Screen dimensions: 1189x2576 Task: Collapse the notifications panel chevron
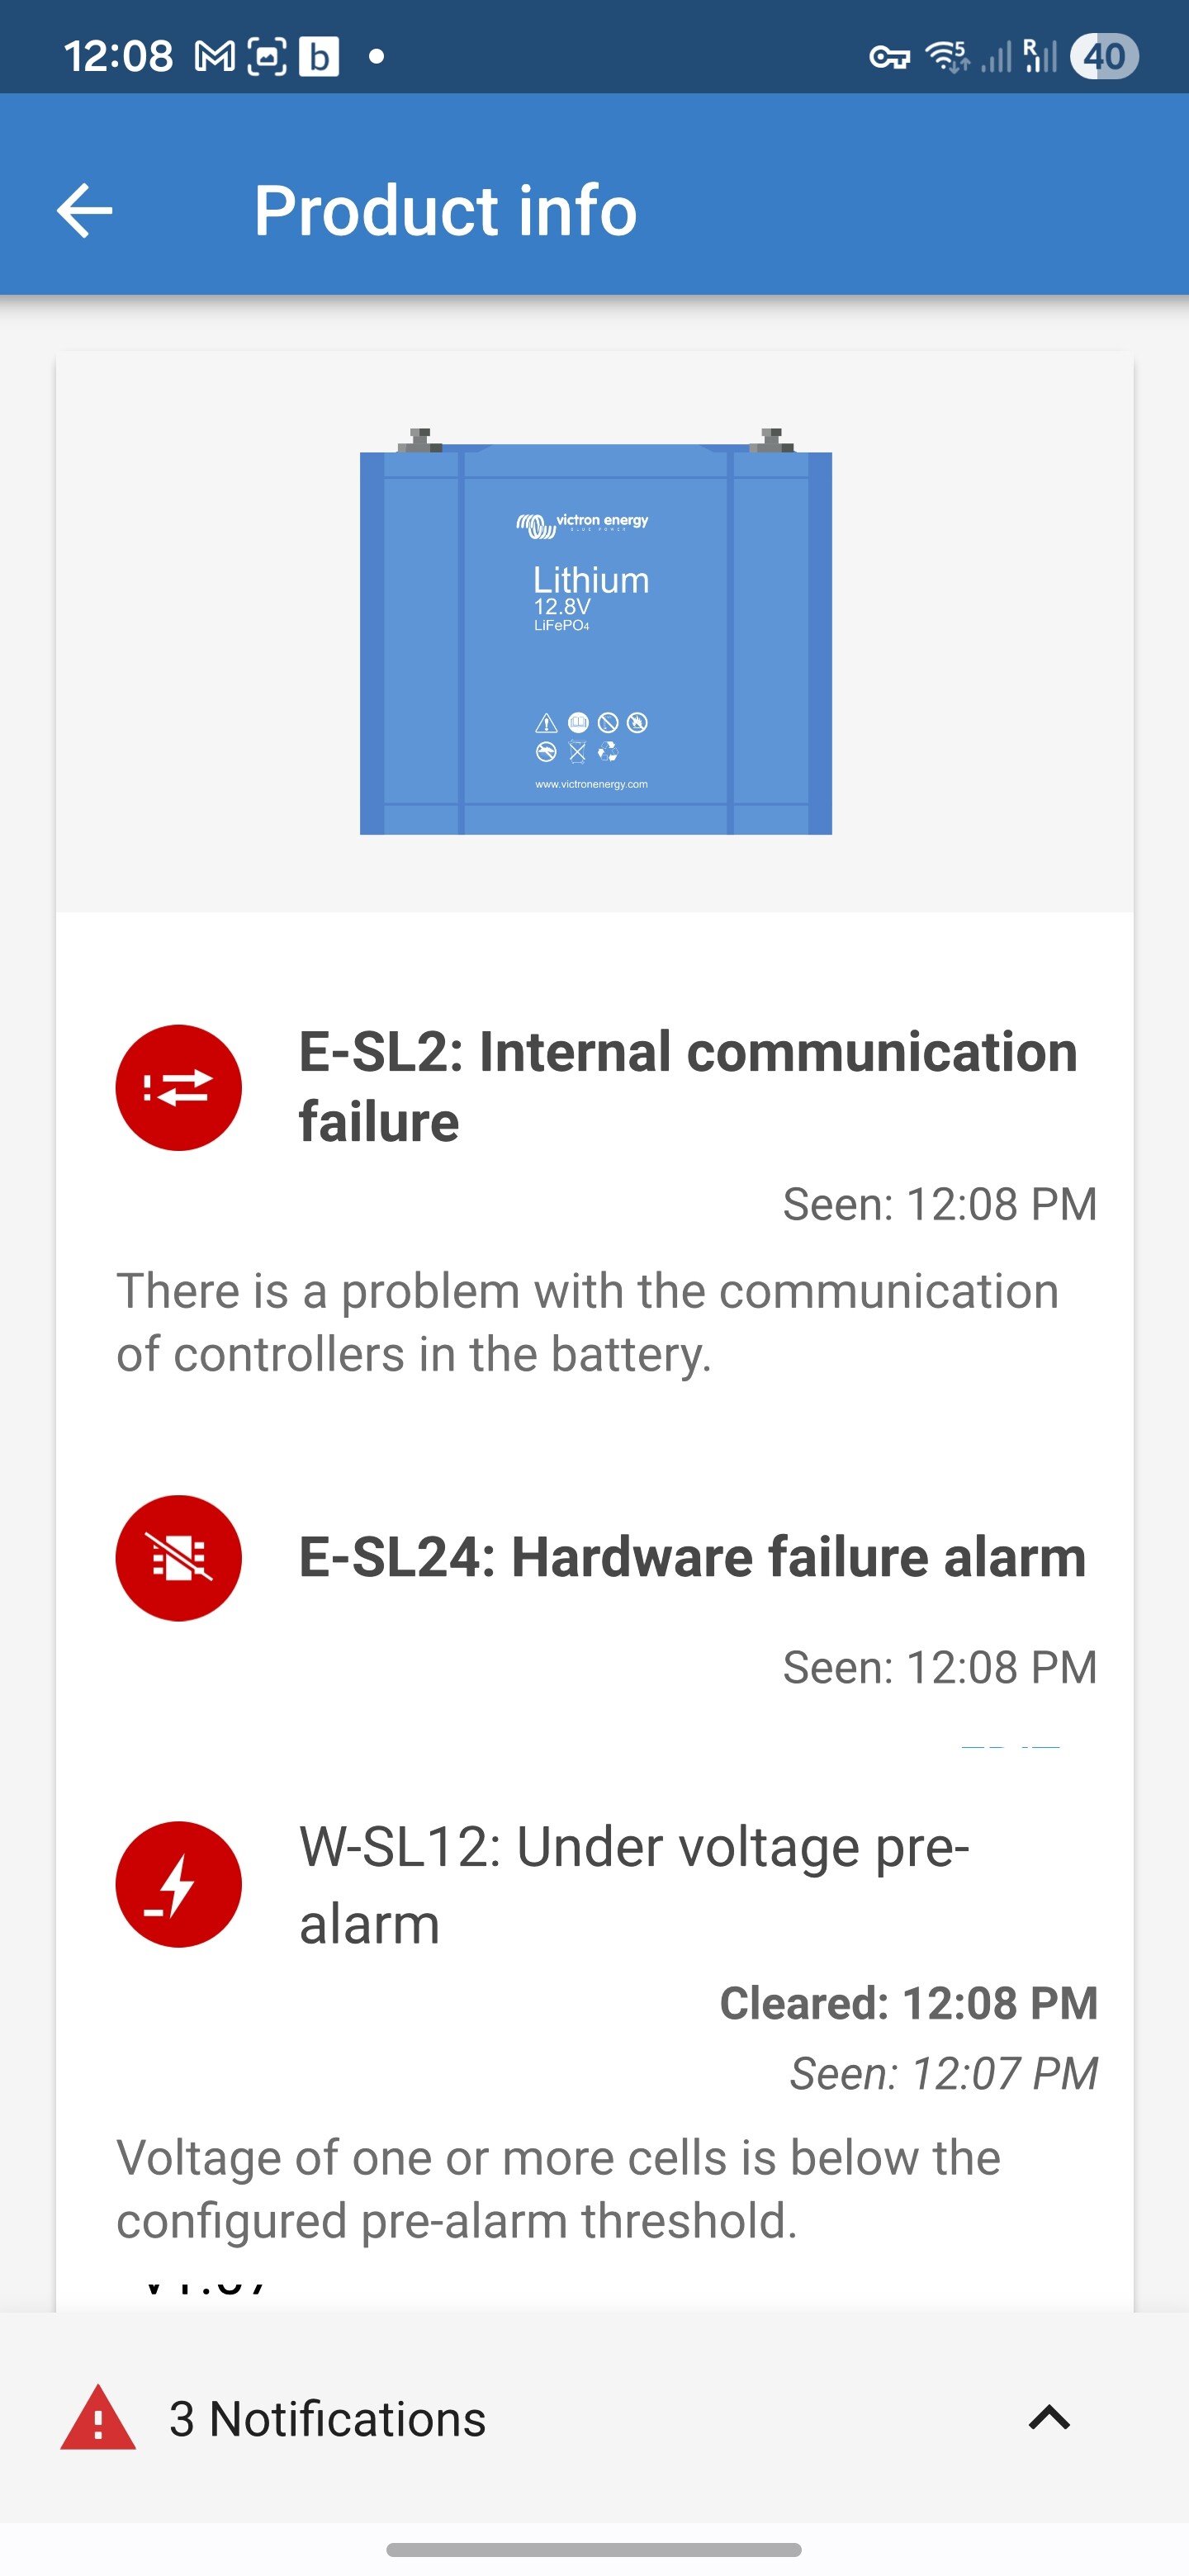(1049, 2418)
